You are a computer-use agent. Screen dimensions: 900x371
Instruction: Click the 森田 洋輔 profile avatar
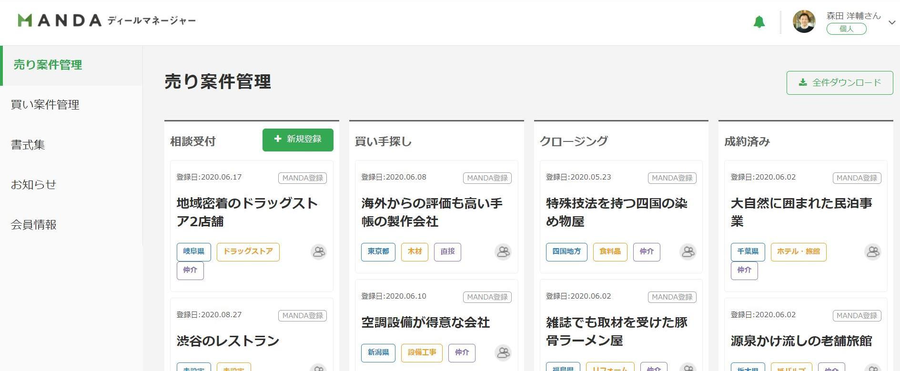click(x=804, y=21)
